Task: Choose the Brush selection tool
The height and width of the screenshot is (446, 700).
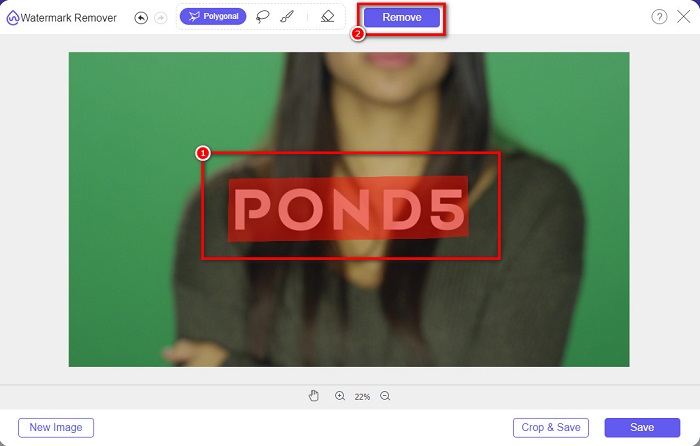Action: click(289, 17)
